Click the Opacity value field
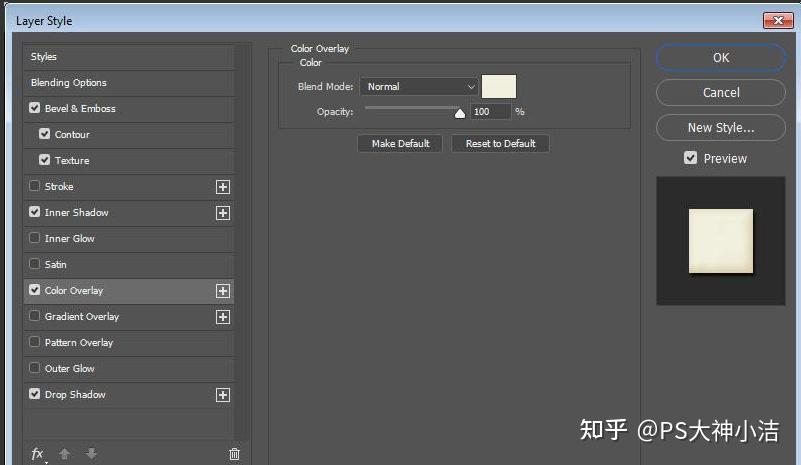The height and width of the screenshot is (465, 801). pyautogui.click(x=490, y=111)
